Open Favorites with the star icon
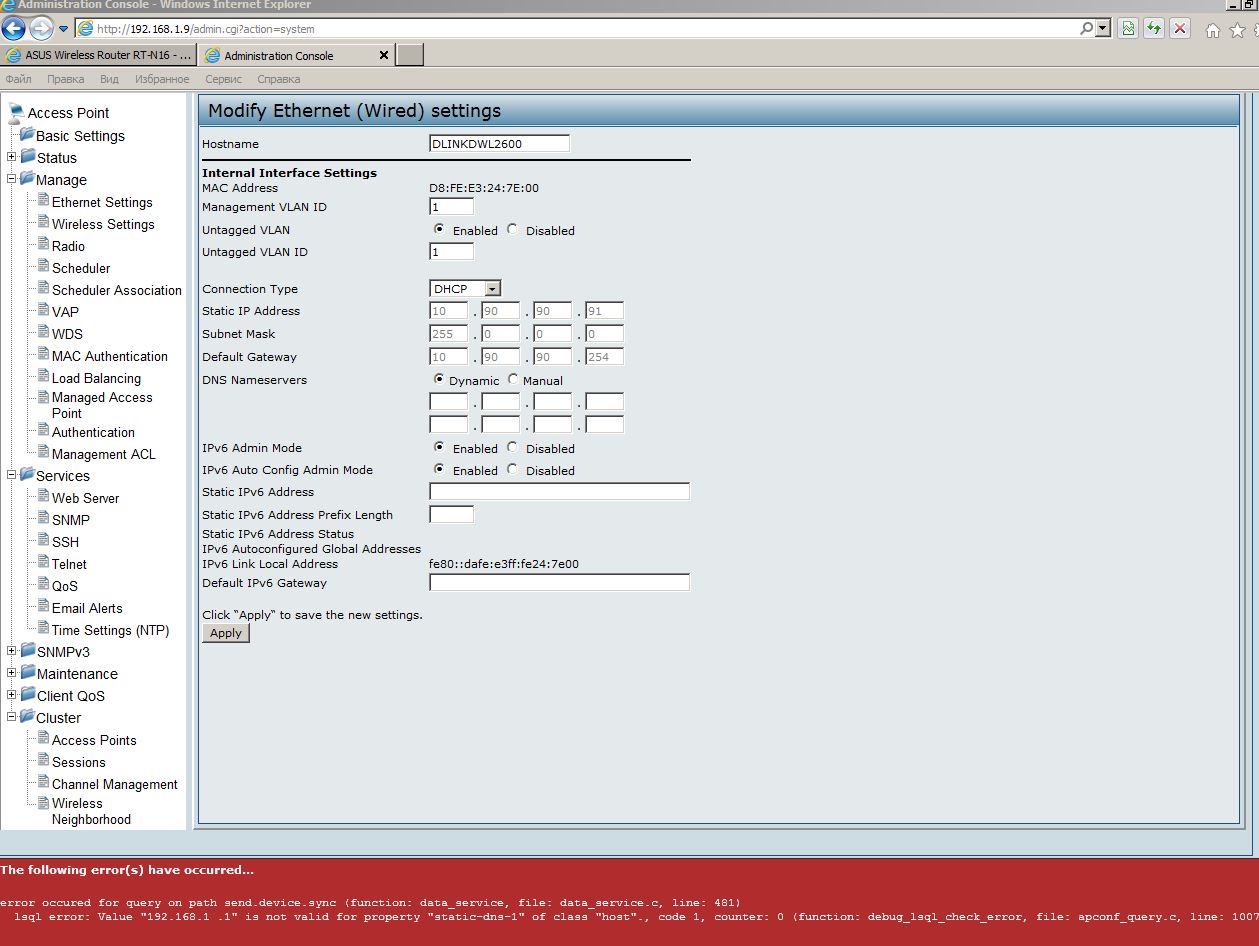1259x946 pixels. tap(1237, 30)
